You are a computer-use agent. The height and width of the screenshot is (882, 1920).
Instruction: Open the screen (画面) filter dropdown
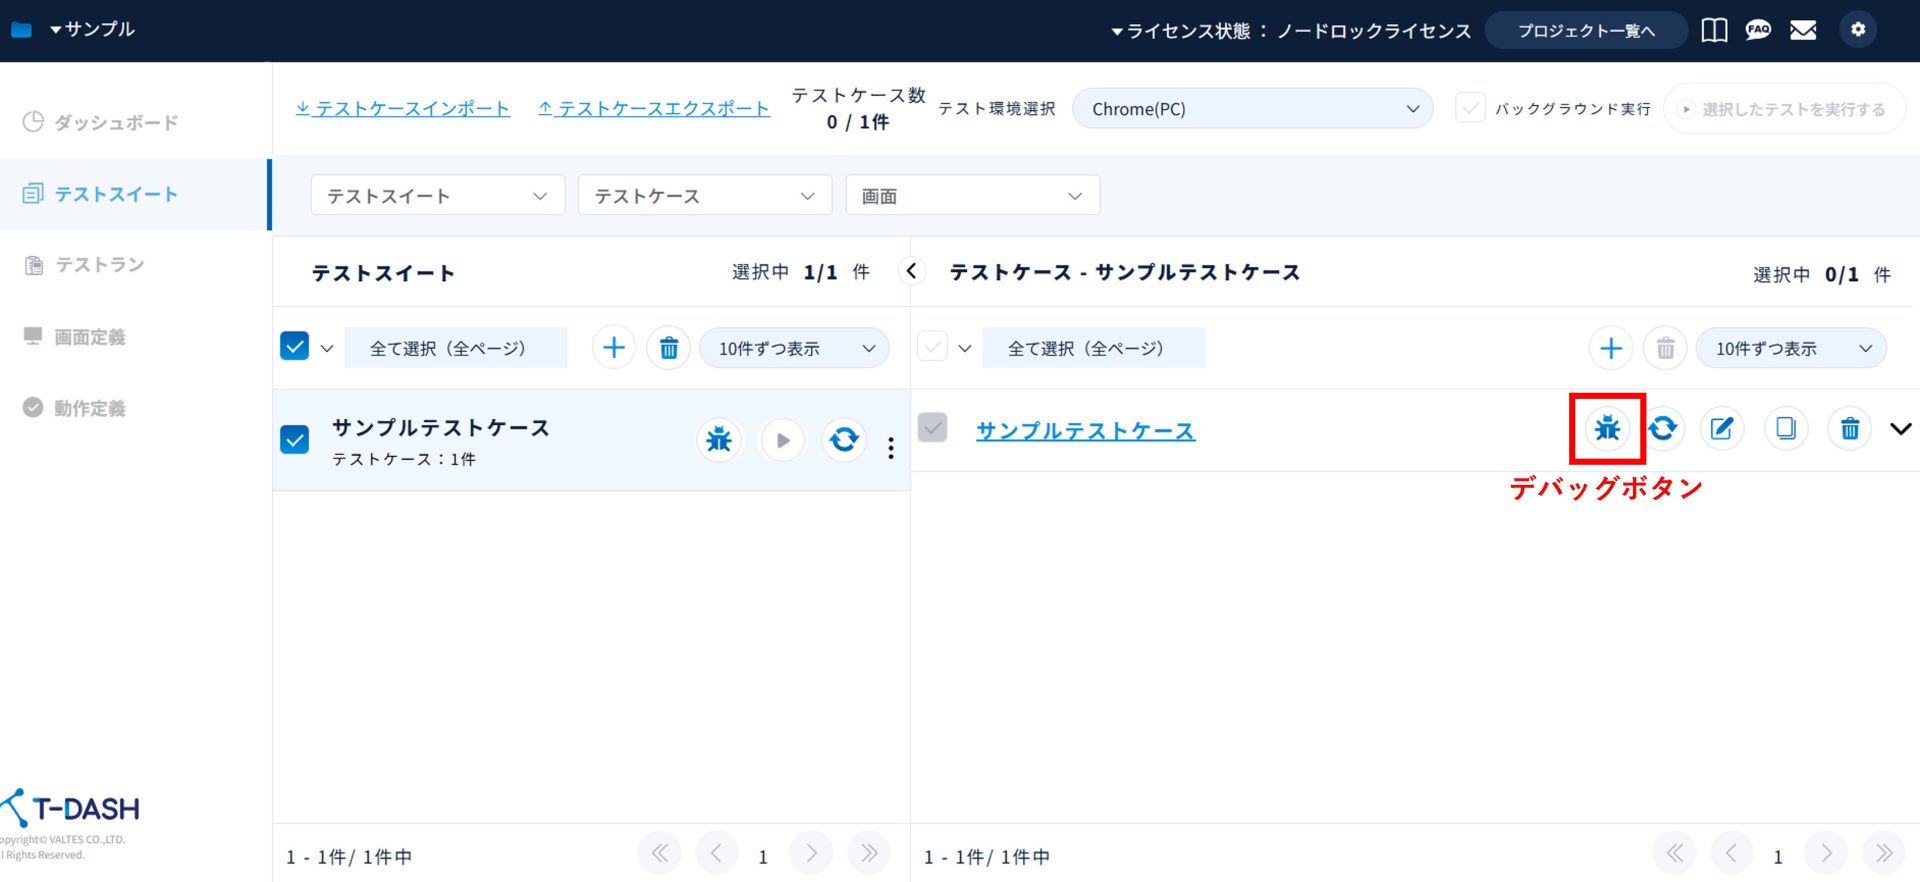coord(972,196)
